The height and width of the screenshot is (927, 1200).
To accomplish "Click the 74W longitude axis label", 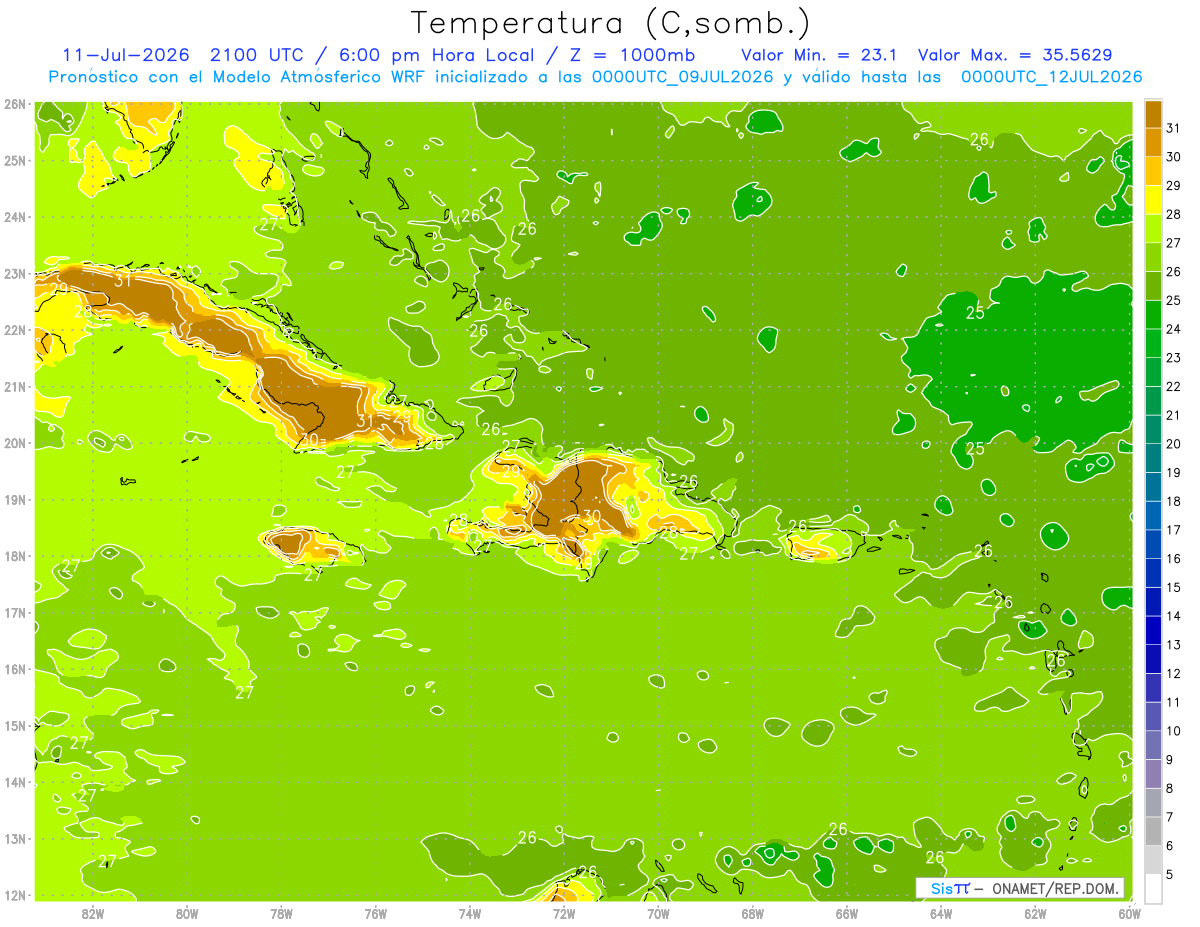I will pyautogui.click(x=470, y=912).
